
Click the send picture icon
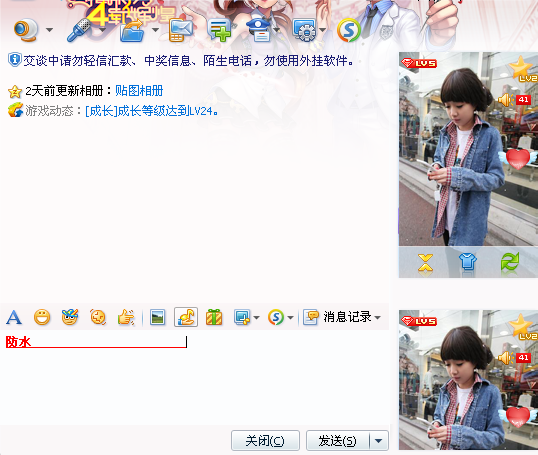pos(157,317)
